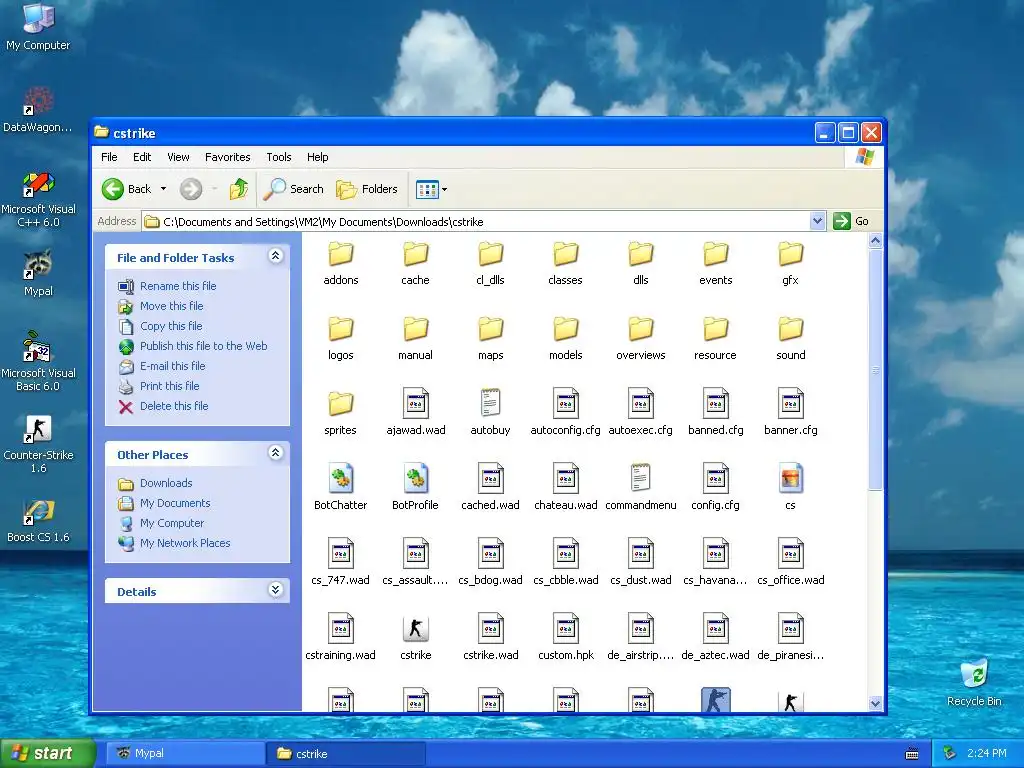1024x768 pixels.
Task: Go up one folder level
Action: 238,189
